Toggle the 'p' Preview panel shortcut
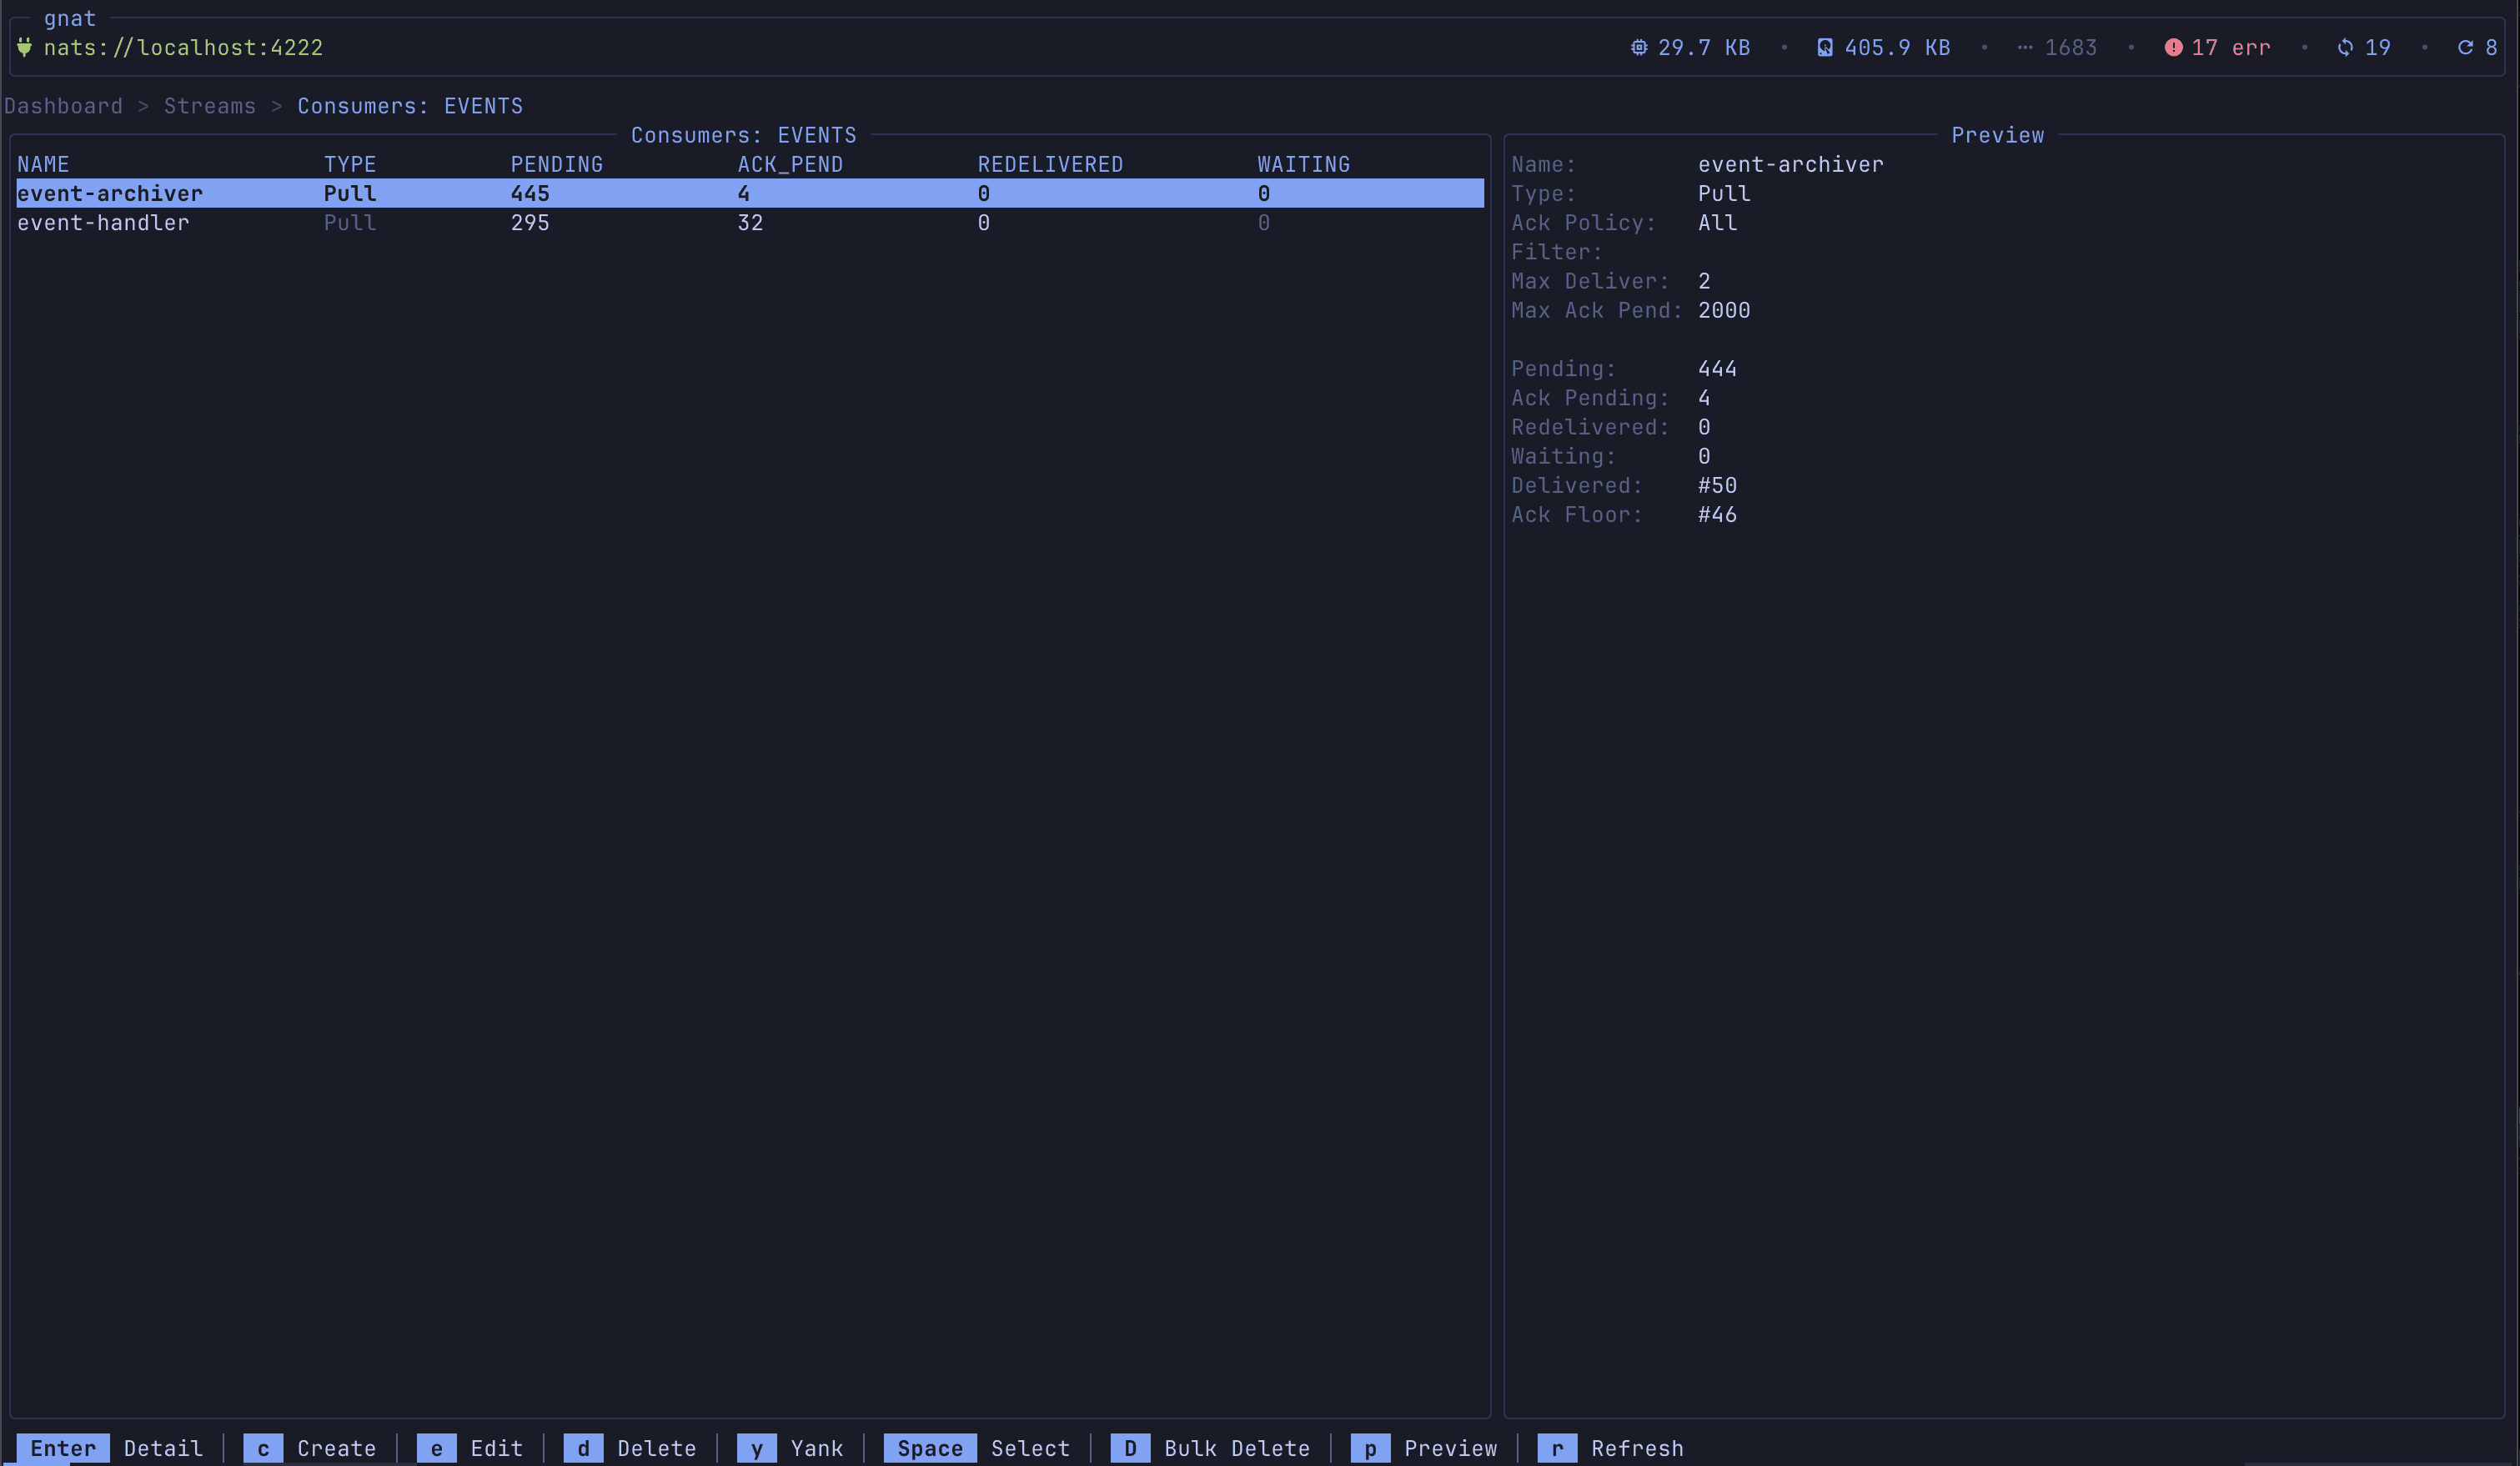Screen dimensions: 2520x1466 pyautogui.click(x=1370, y=1448)
